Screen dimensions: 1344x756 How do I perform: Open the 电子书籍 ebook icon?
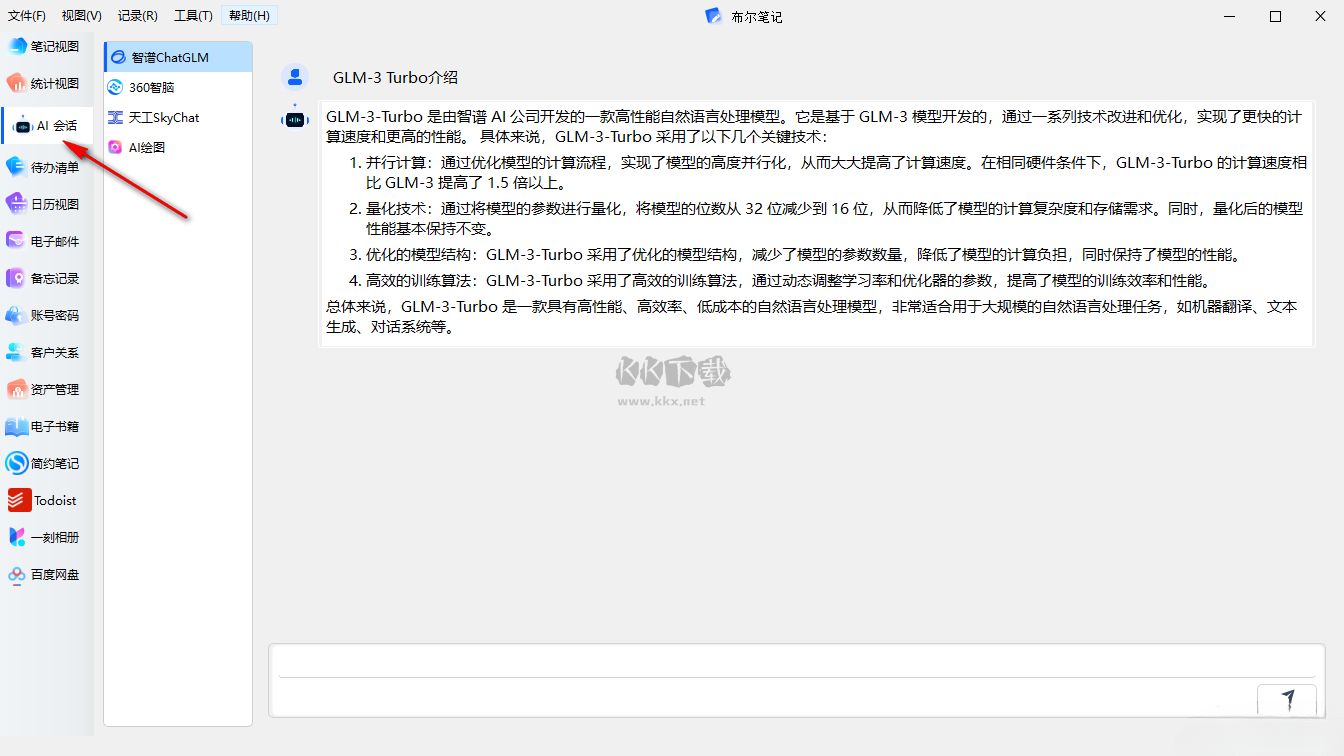point(16,426)
